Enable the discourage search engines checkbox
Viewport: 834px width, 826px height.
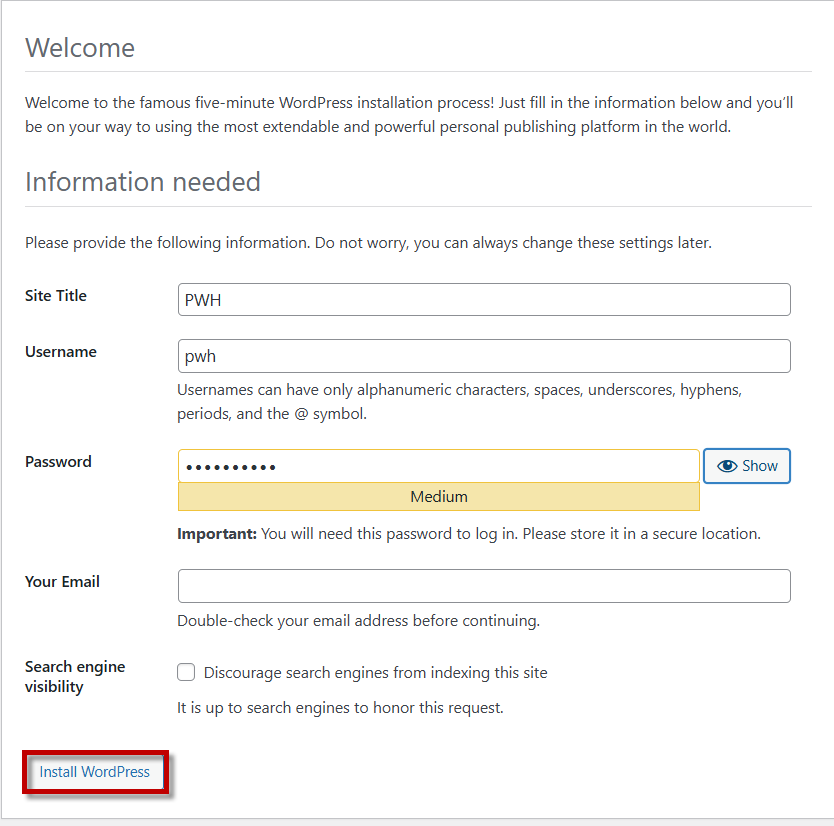[186, 673]
